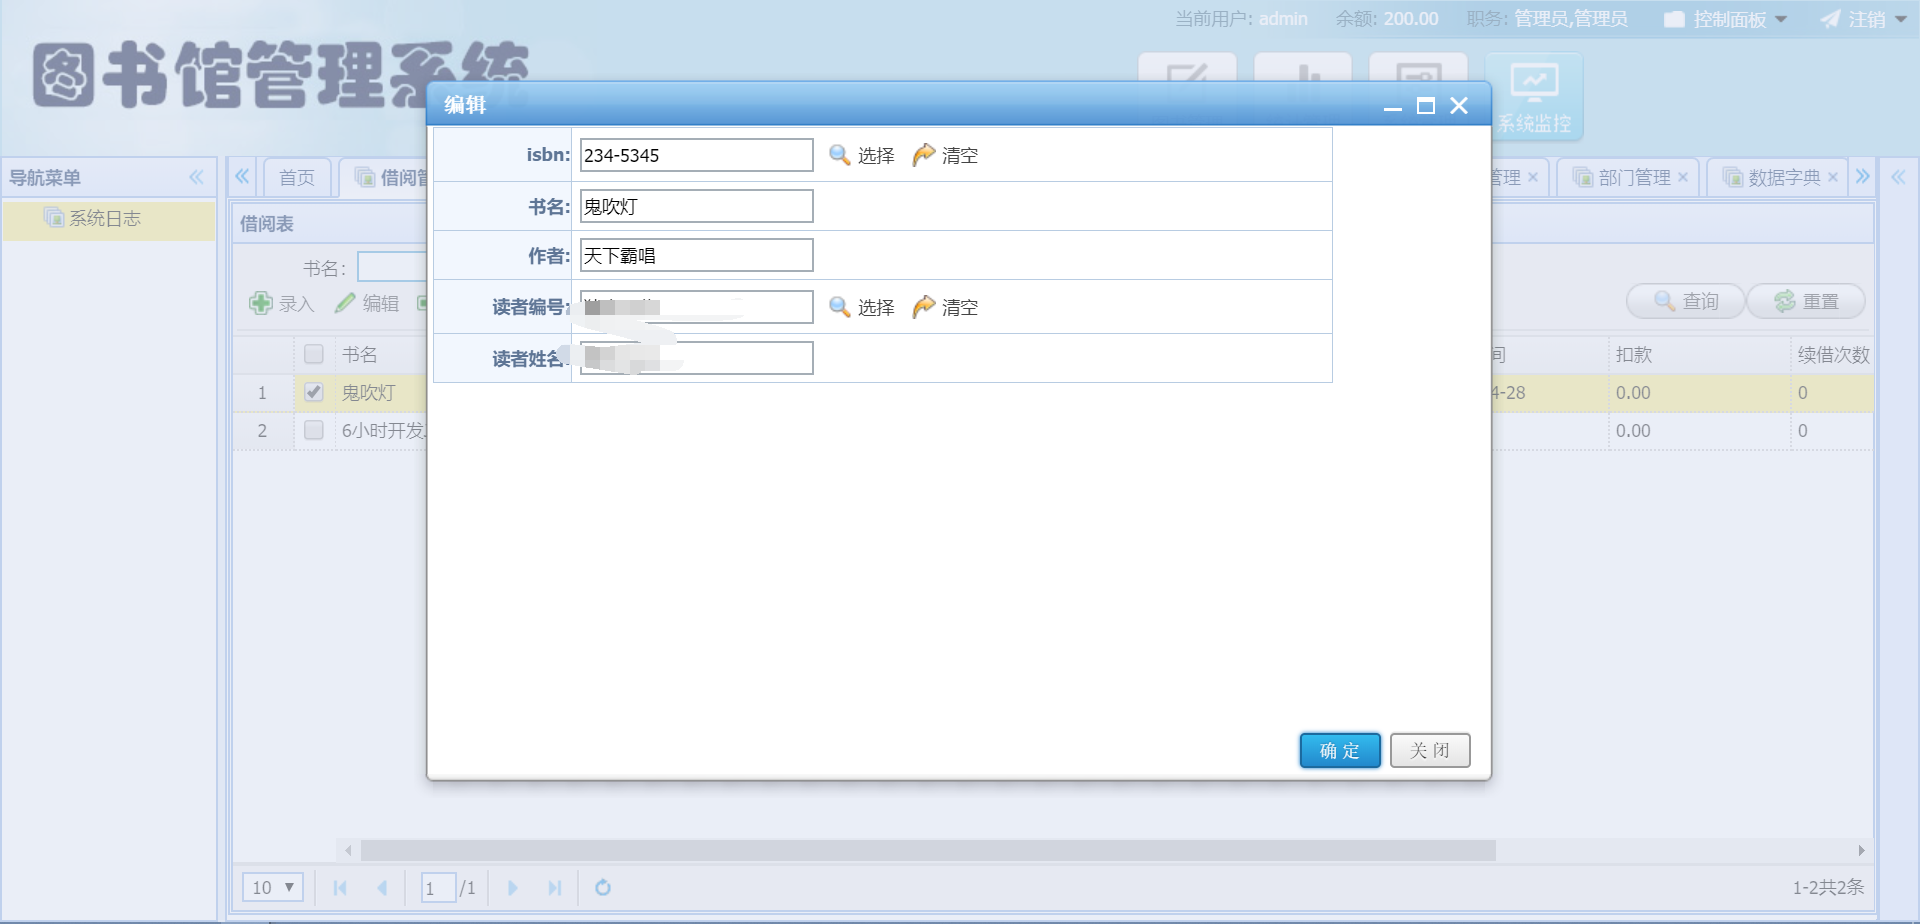Check the 6小时开发 row checkbox
The width and height of the screenshot is (1920, 924).
(x=314, y=430)
